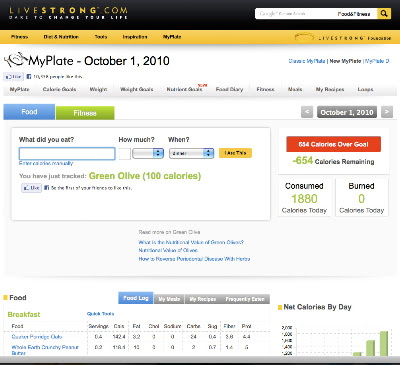This screenshot has height=365, width=400.
Task: Click the Net Calories By Day heading
Action: (x=317, y=307)
